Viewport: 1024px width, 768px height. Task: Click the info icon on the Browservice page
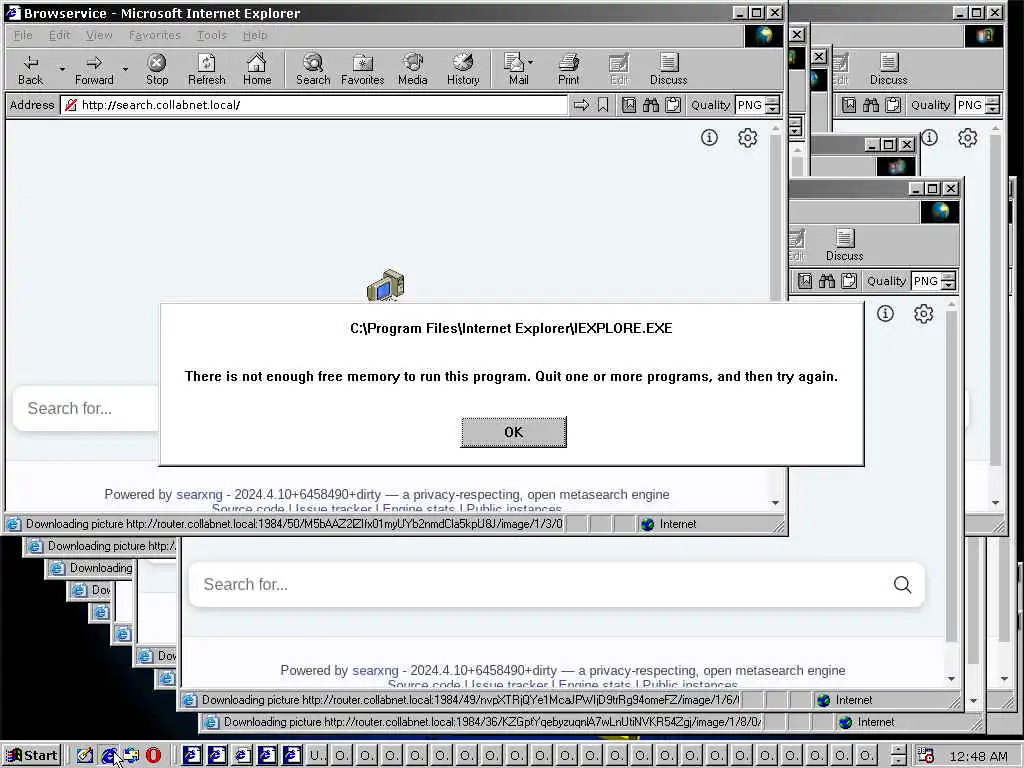click(709, 137)
